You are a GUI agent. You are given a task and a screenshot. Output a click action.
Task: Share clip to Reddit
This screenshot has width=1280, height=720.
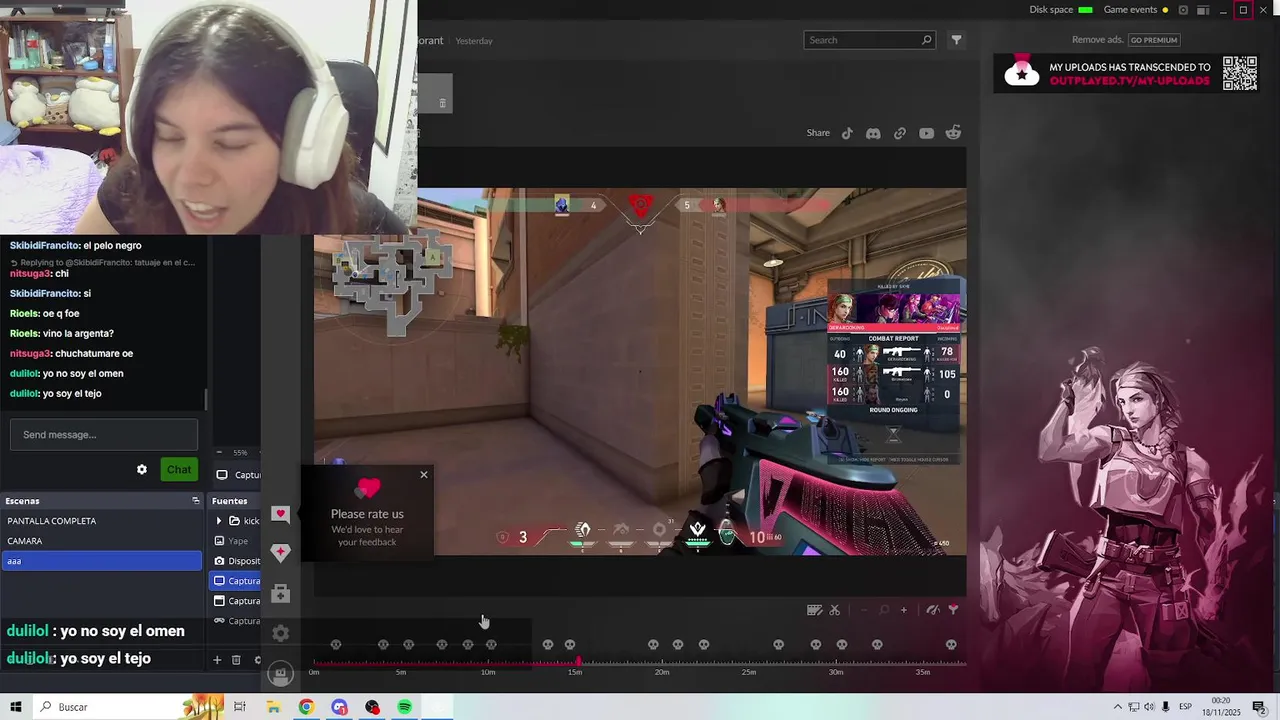(x=954, y=133)
